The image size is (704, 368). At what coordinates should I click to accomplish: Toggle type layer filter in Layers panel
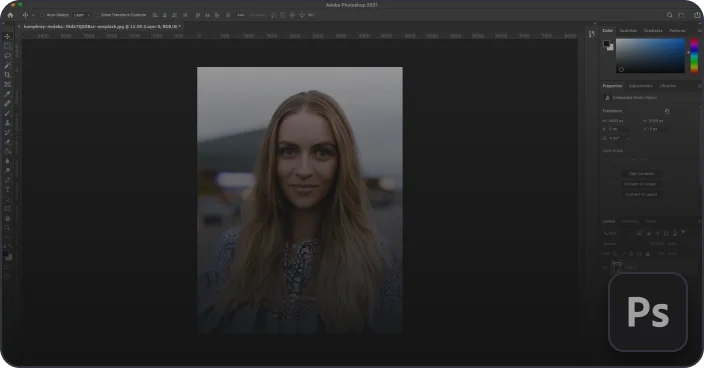point(657,233)
